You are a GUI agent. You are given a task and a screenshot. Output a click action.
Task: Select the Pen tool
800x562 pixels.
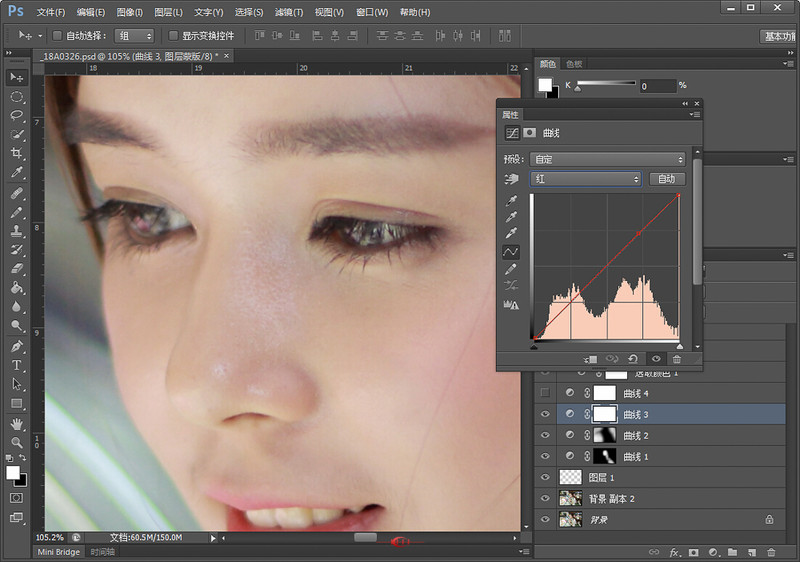(x=16, y=346)
